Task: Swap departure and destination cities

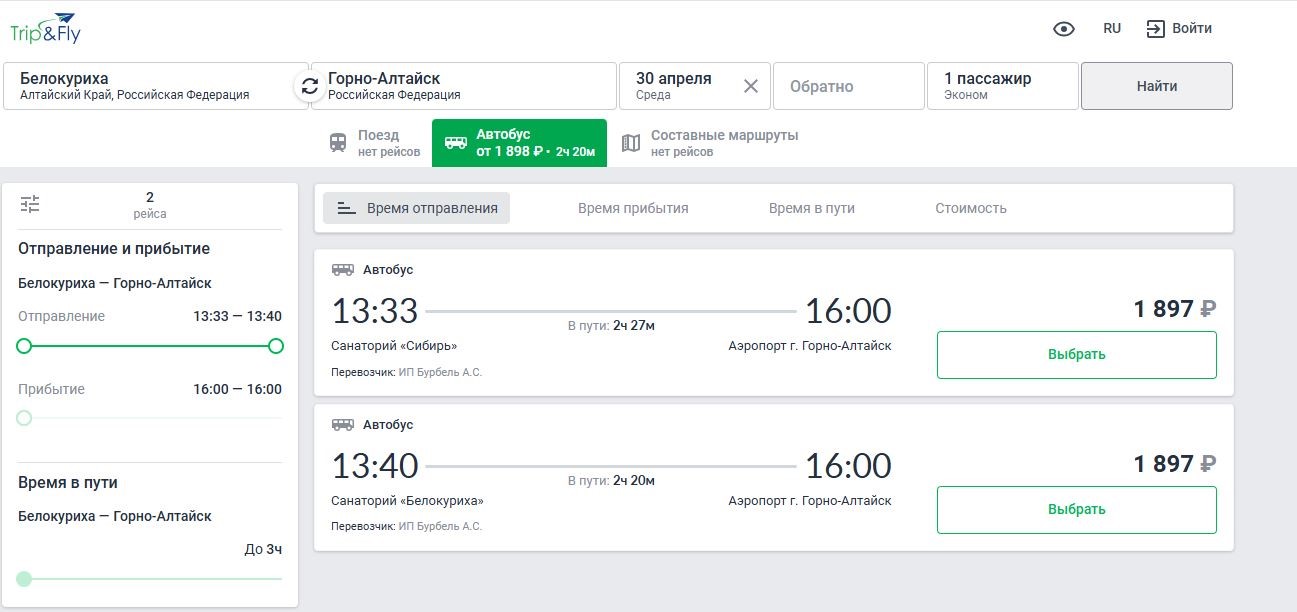Action: [x=310, y=86]
